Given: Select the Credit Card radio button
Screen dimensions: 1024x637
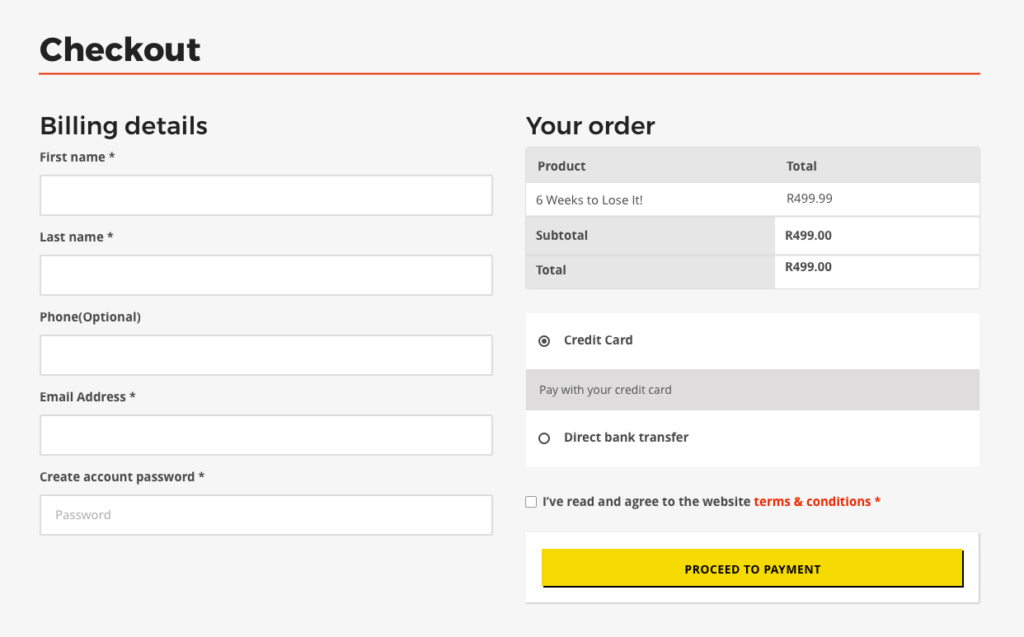Looking at the screenshot, I should [544, 341].
